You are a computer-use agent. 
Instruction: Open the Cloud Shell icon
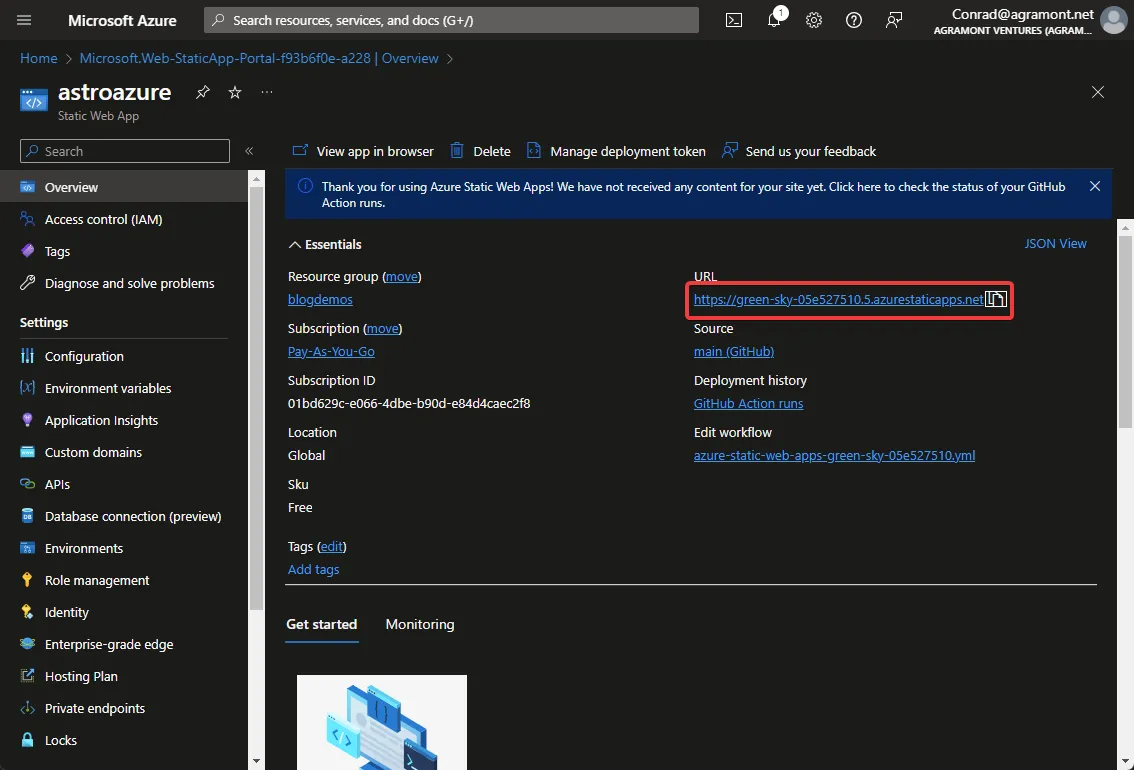733,20
